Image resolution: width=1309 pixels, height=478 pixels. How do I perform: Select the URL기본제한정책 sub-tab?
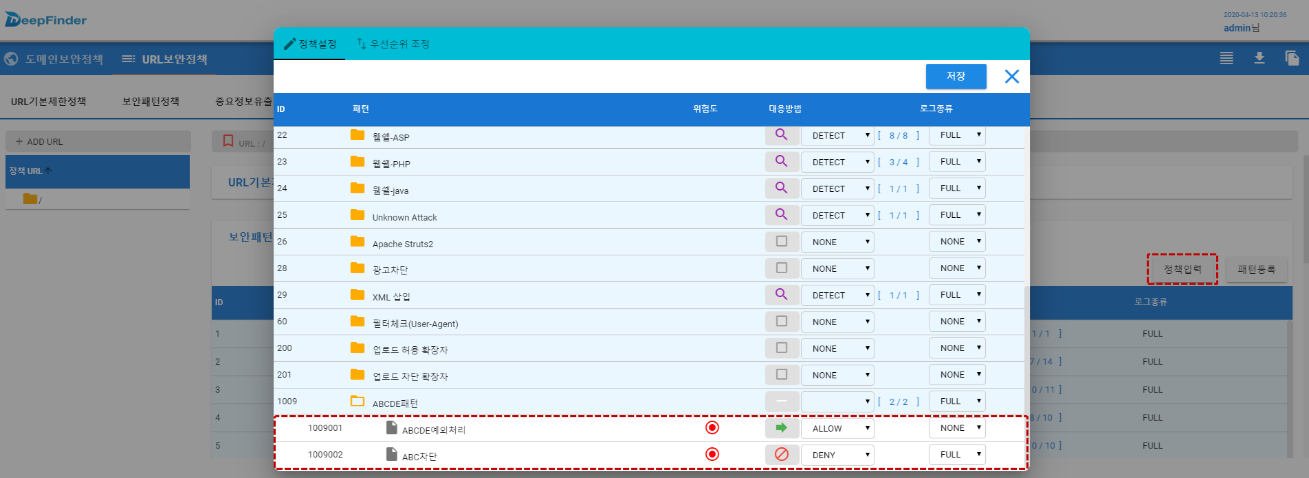coord(49,101)
